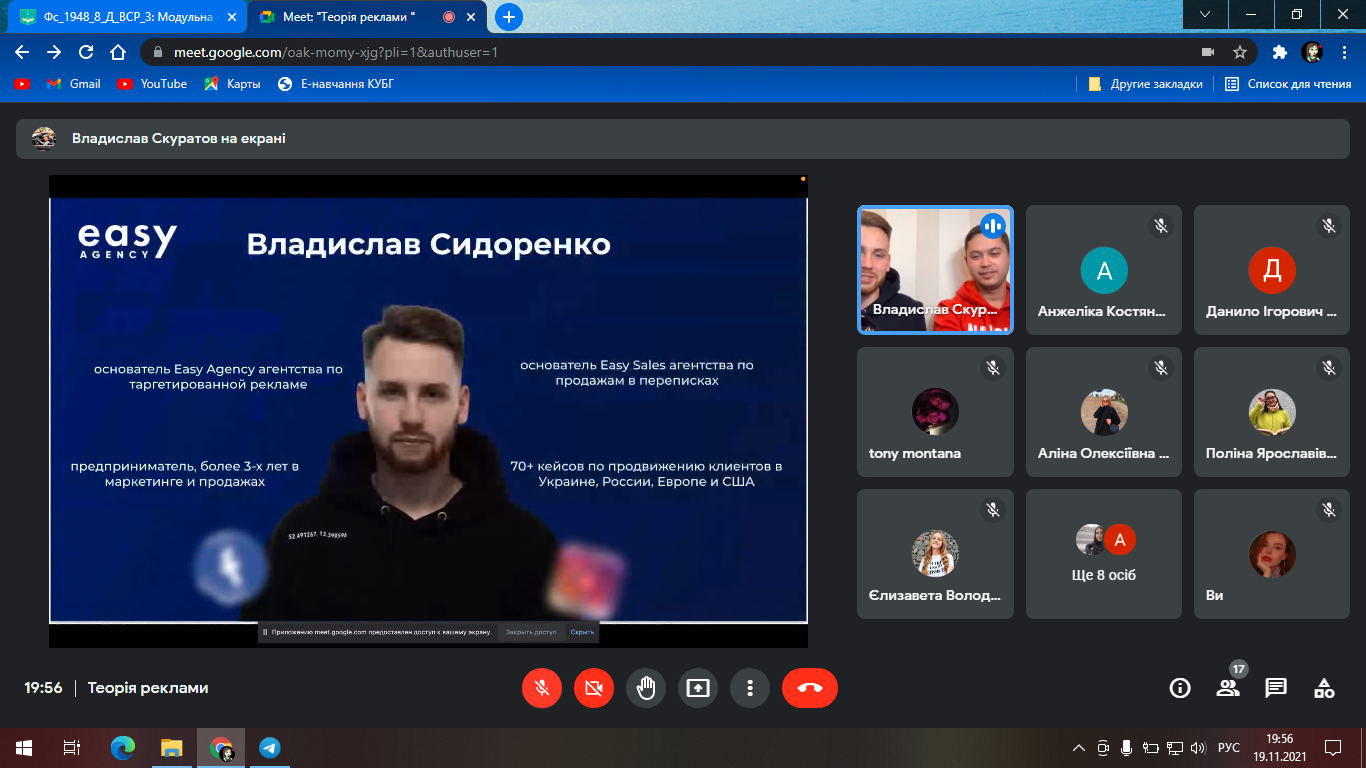Viewport: 1366px width, 768px height.
Task: Select Данило Ігорович participant tile
Action: (x=1272, y=270)
